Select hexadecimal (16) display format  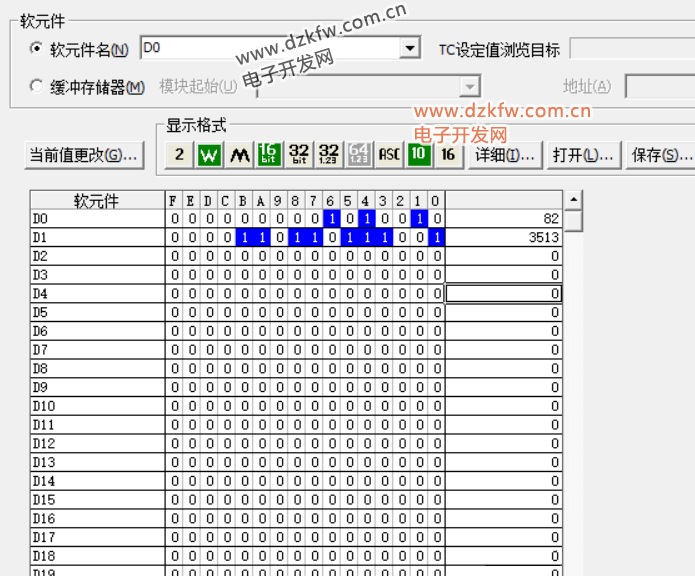tap(448, 154)
